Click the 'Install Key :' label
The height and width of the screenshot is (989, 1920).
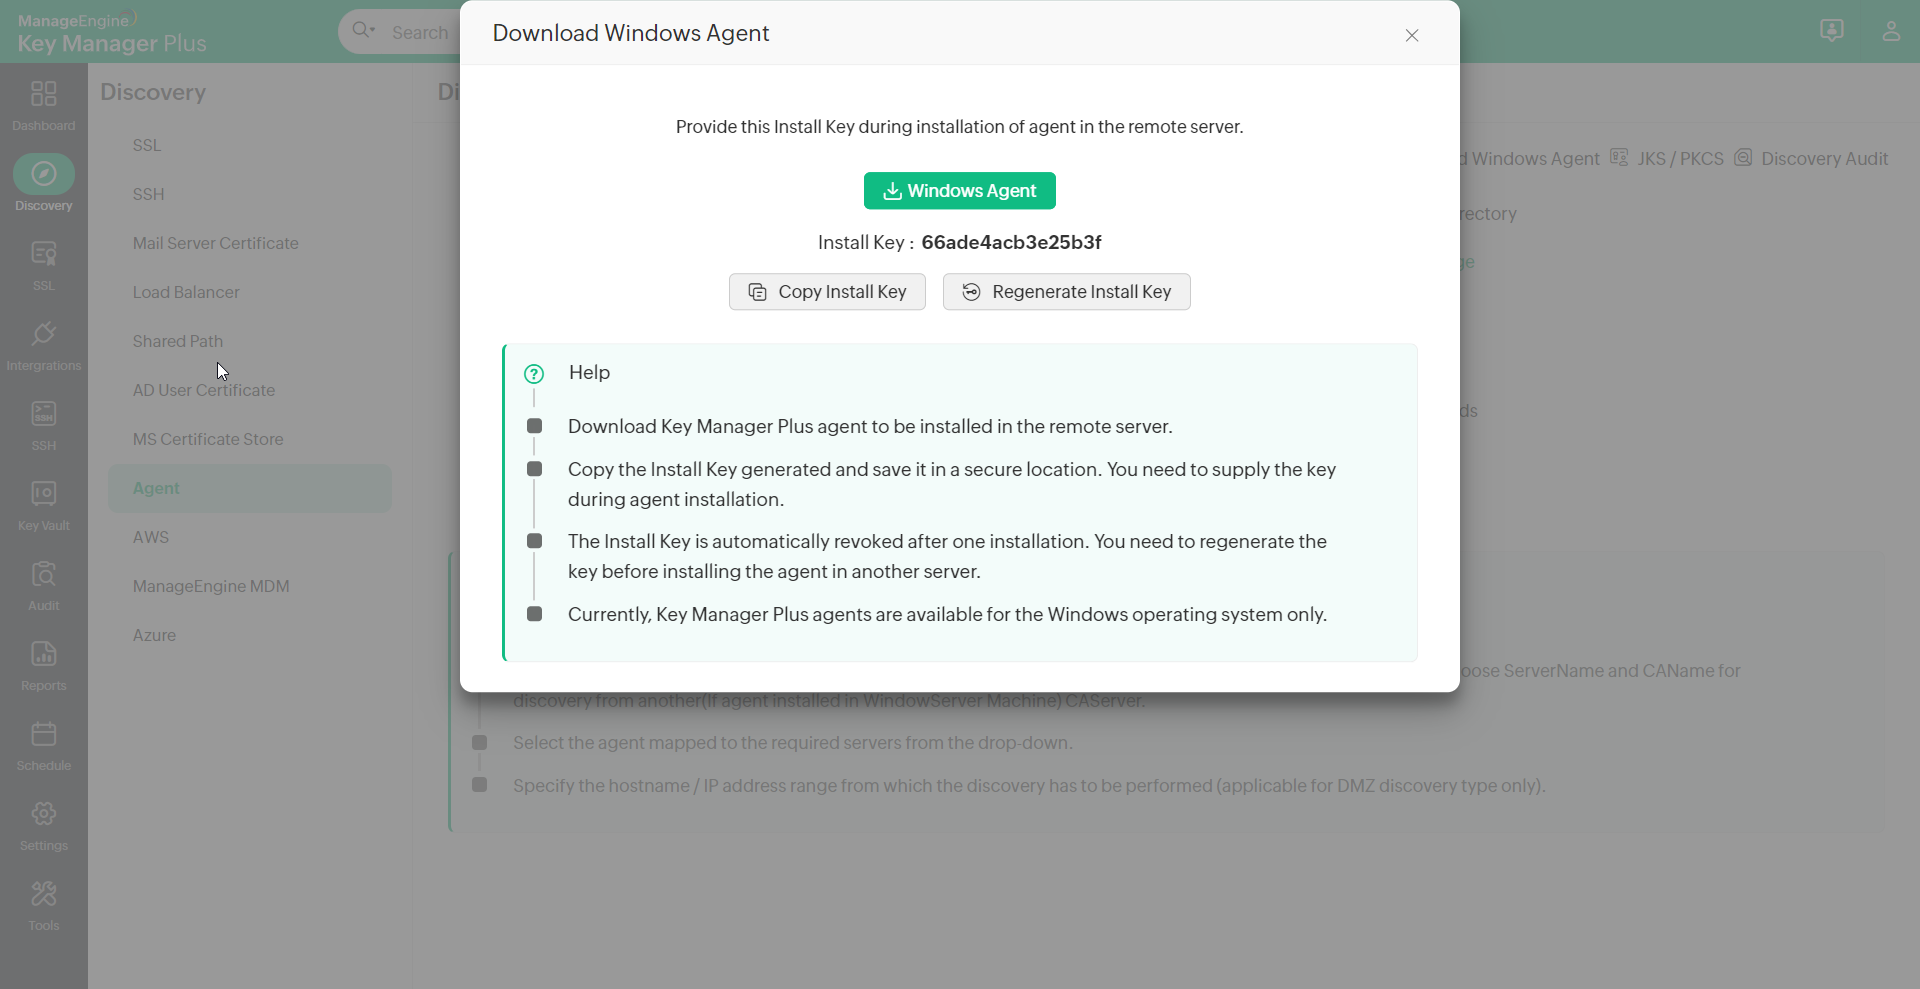pos(866,242)
